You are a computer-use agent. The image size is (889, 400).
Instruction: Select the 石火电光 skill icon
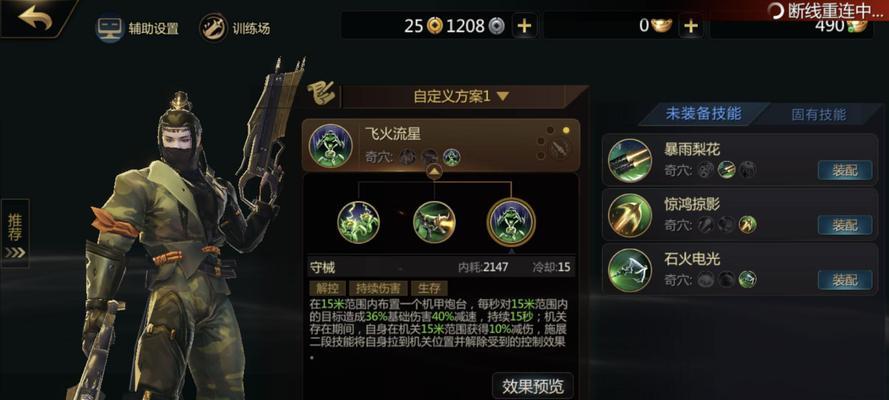pos(629,271)
